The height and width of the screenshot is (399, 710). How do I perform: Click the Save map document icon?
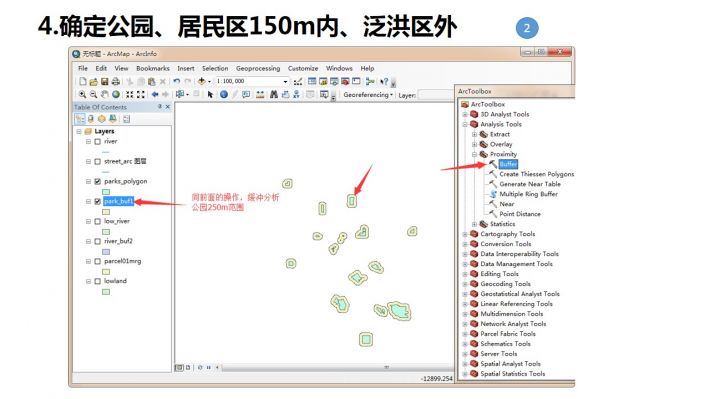pyautogui.click(x=105, y=82)
